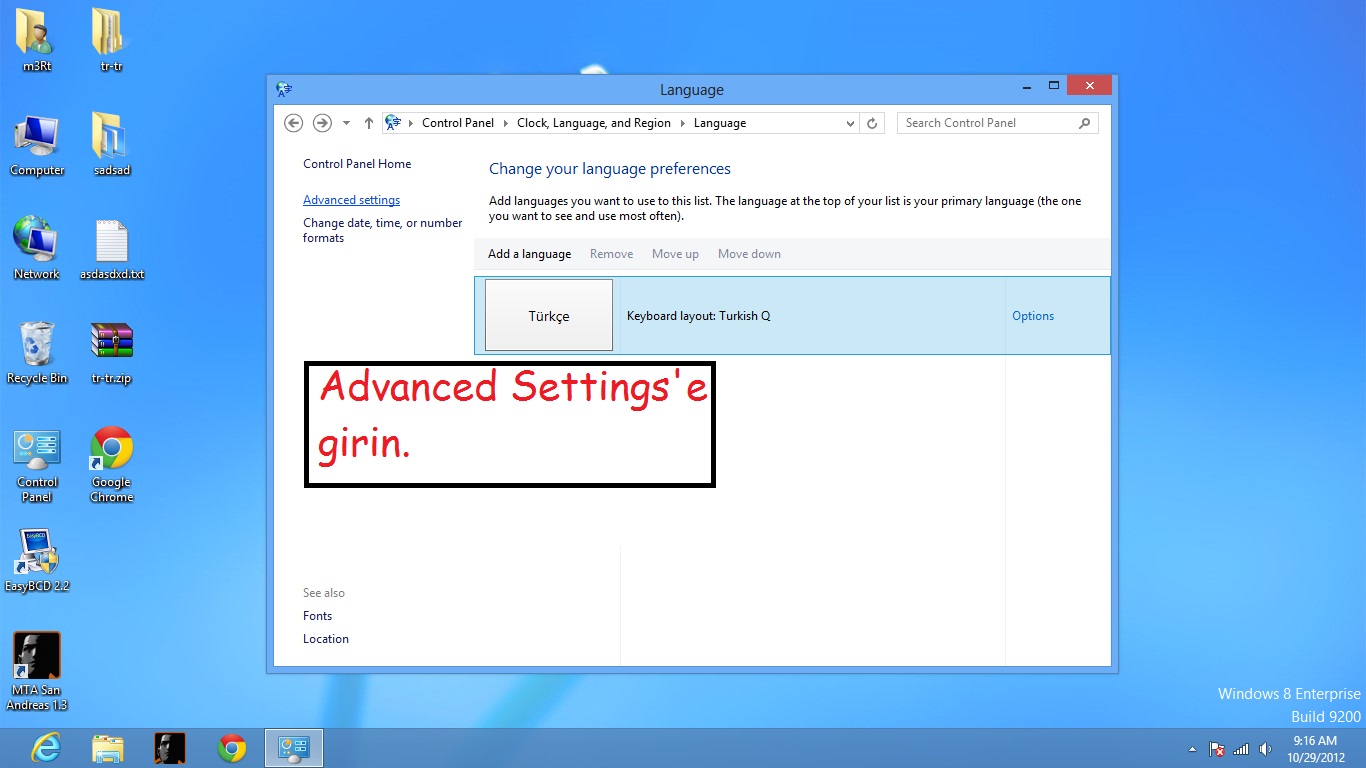
Task: Open recent locations dropdown arrow
Action: 346,123
